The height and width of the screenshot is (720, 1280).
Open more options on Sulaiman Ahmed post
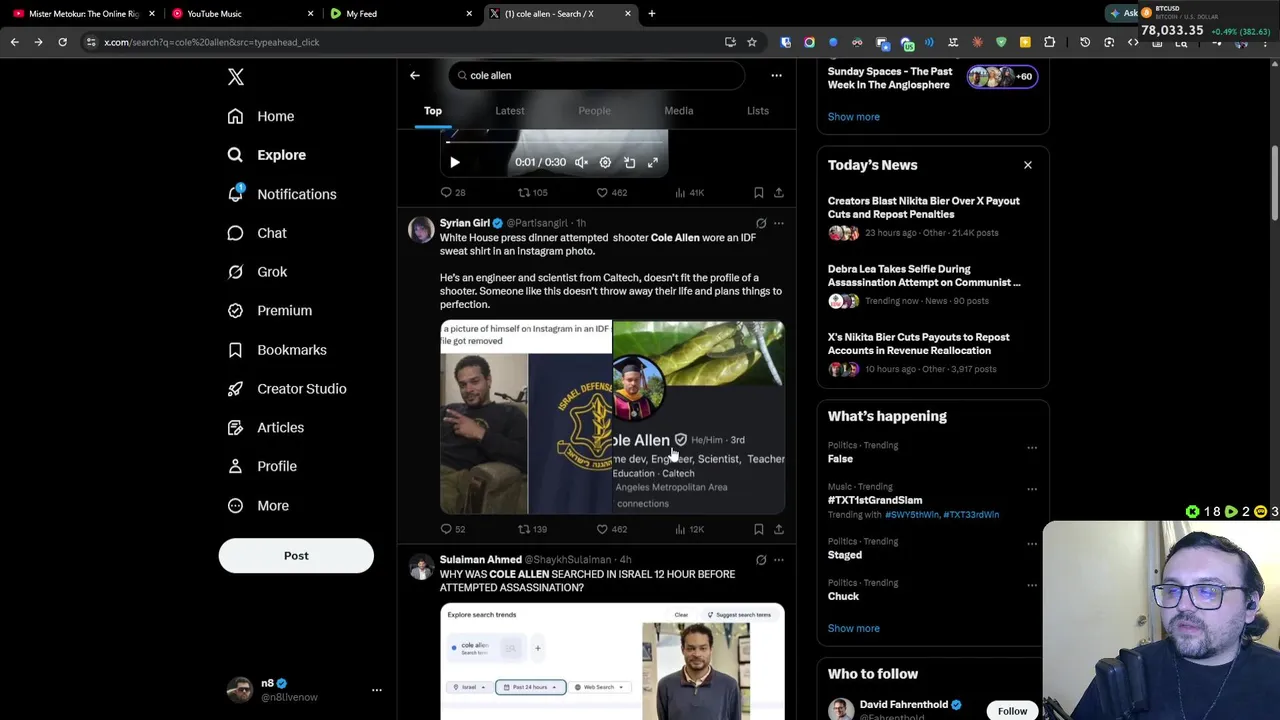point(779,560)
